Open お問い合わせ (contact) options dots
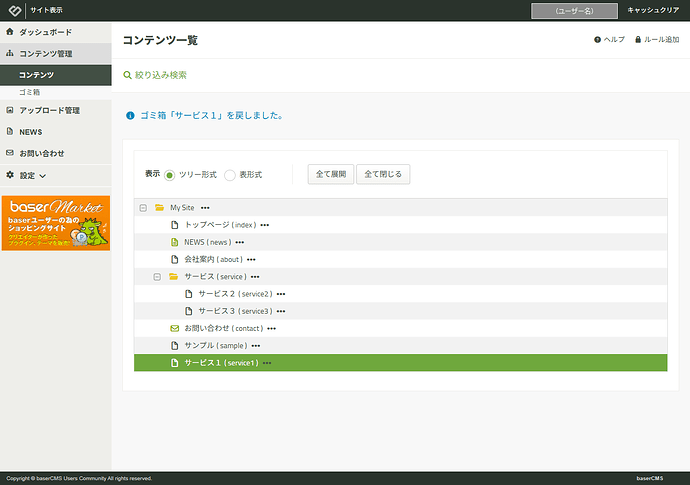 click(272, 329)
